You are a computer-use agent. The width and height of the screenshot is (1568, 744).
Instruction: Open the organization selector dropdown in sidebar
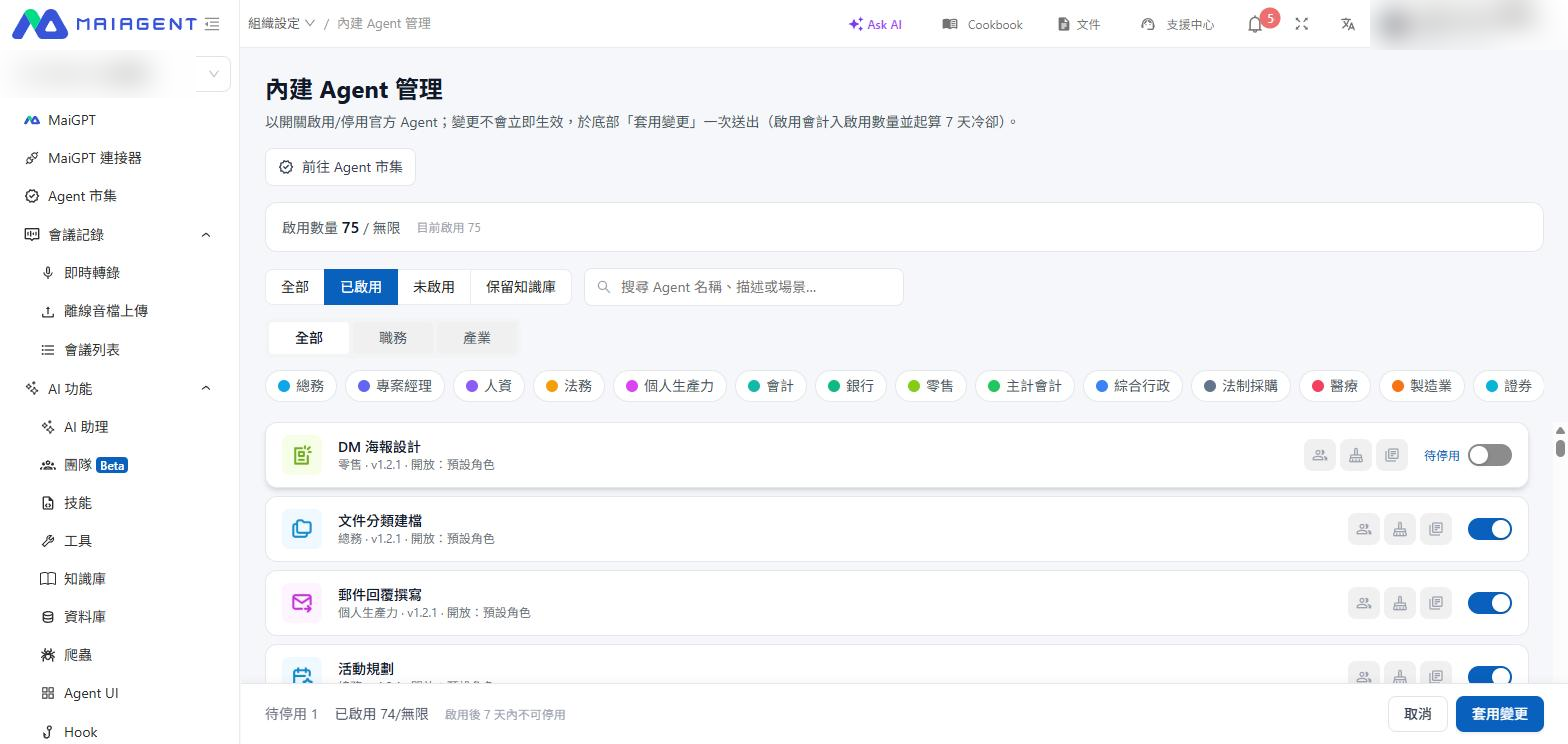click(x=213, y=74)
